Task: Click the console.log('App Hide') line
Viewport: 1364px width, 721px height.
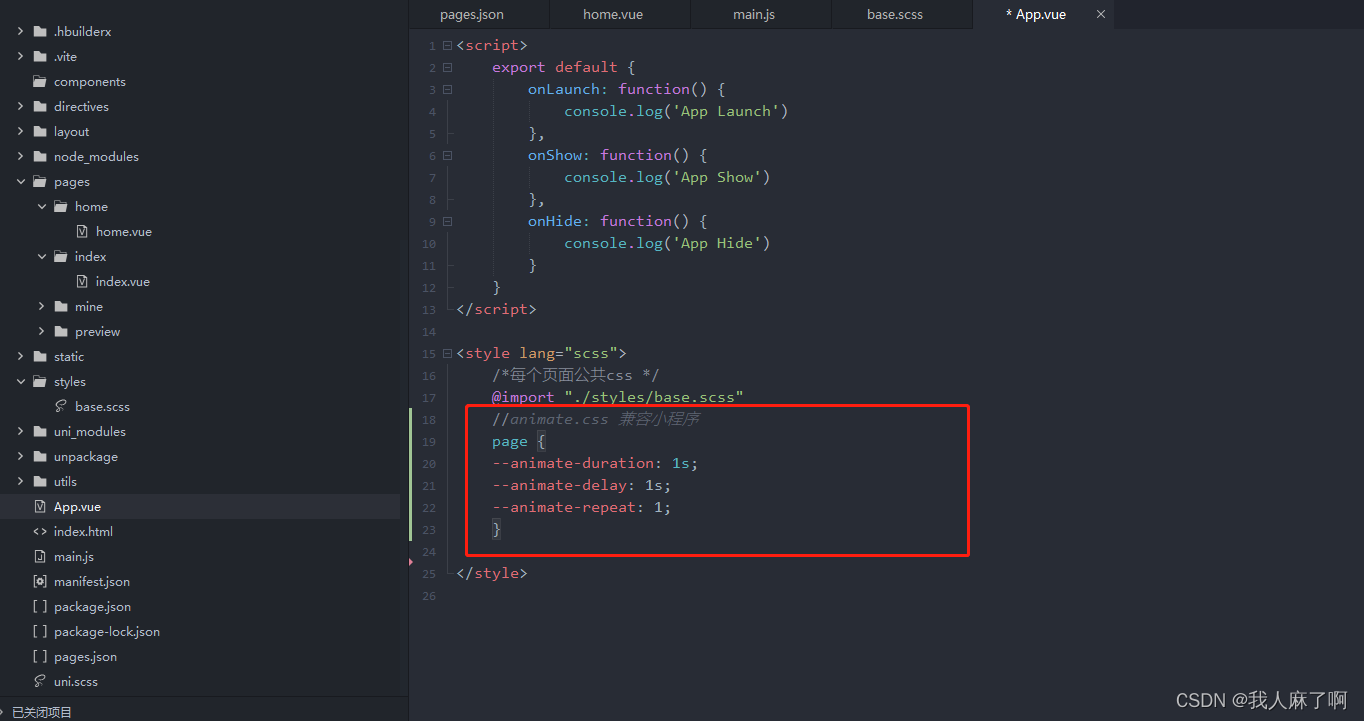Action: (x=667, y=244)
